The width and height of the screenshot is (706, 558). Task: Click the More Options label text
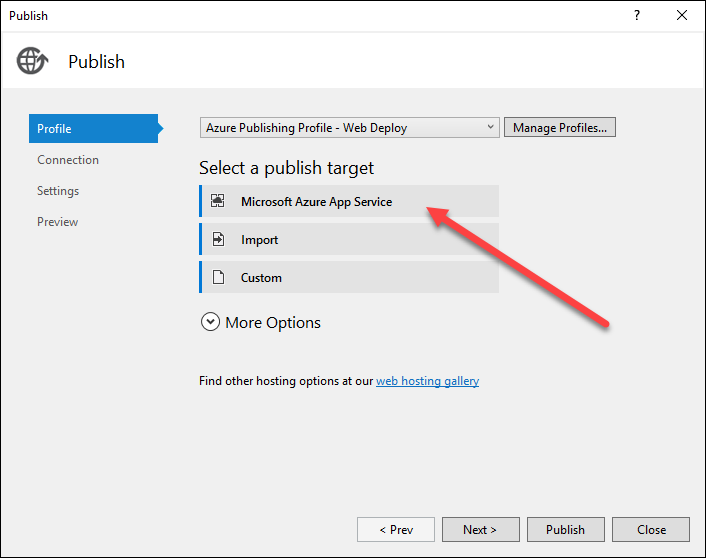[273, 322]
